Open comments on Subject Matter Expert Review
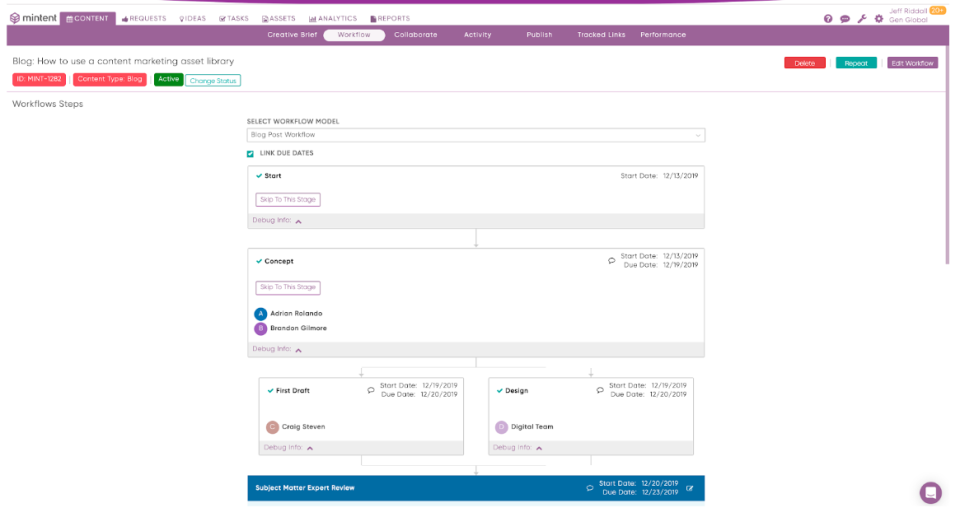The height and width of the screenshot is (517, 960). (x=590, y=488)
